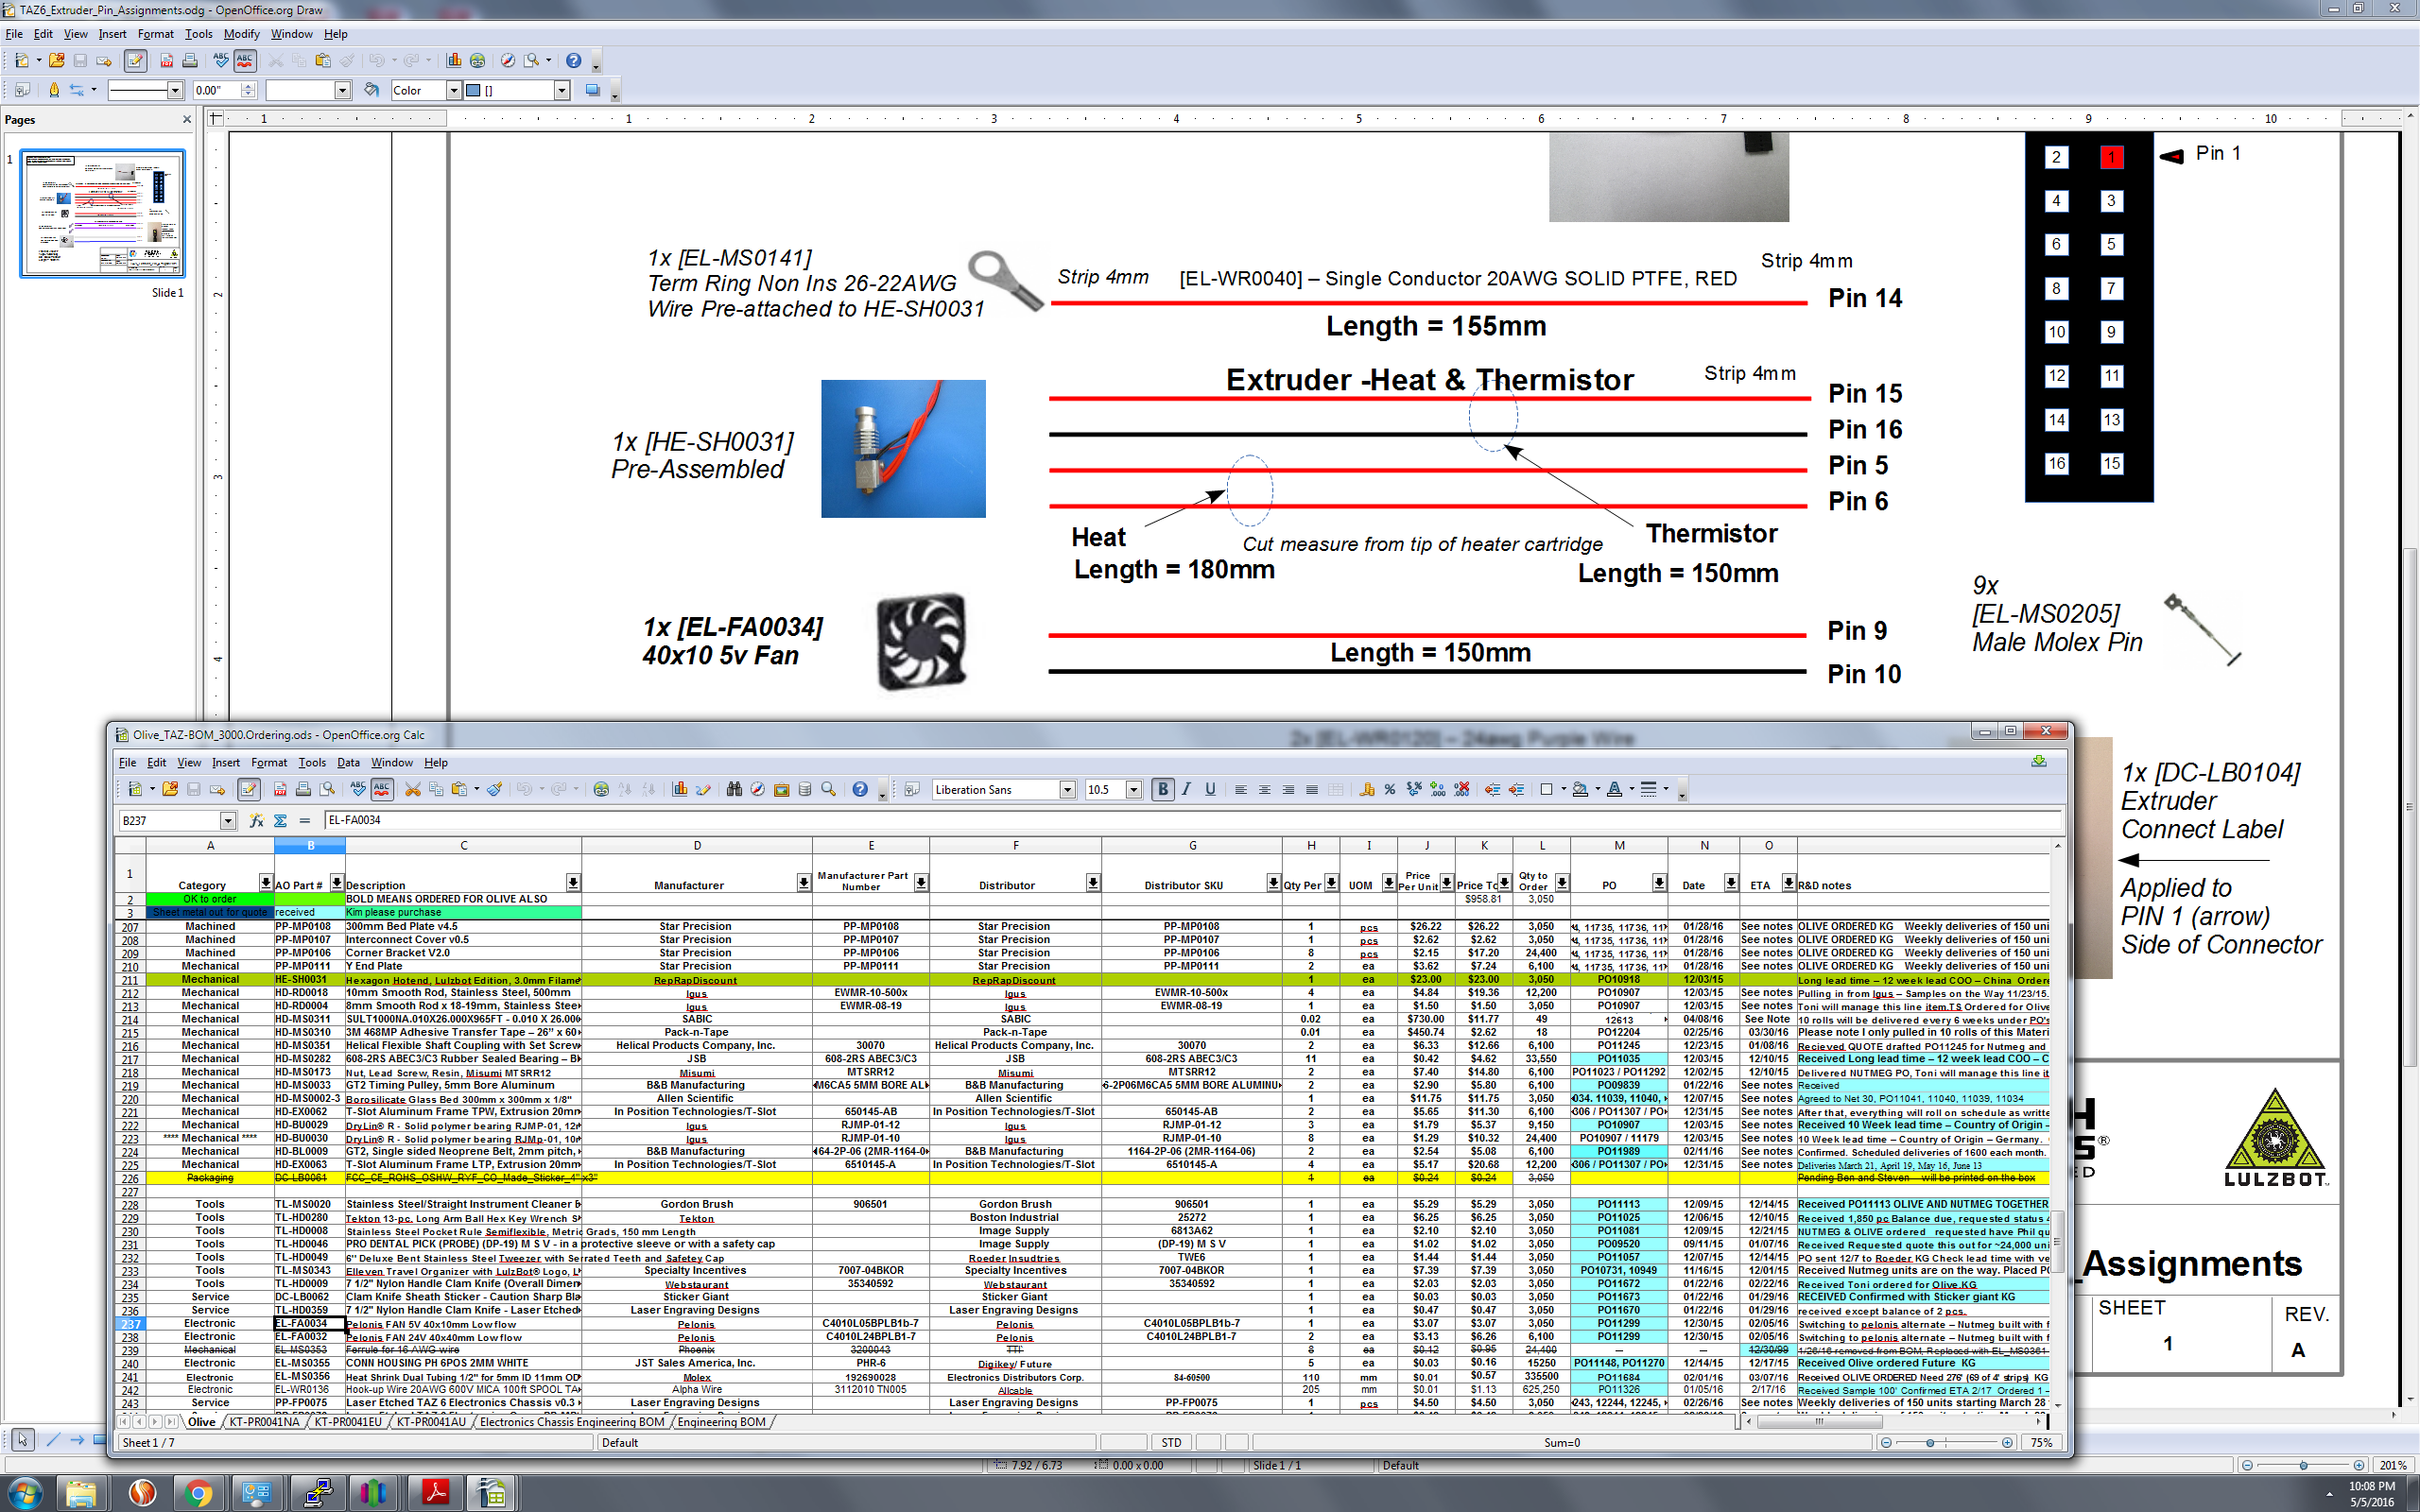The width and height of the screenshot is (2420, 1512).
Task: Click the Cut scissors icon in Calc
Action: (x=412, y=790)
